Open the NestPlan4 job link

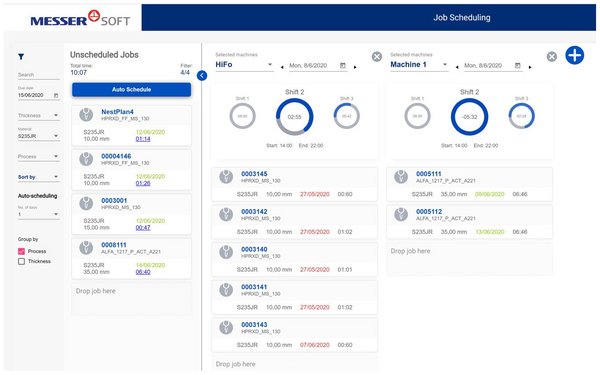tap(117, 112)
